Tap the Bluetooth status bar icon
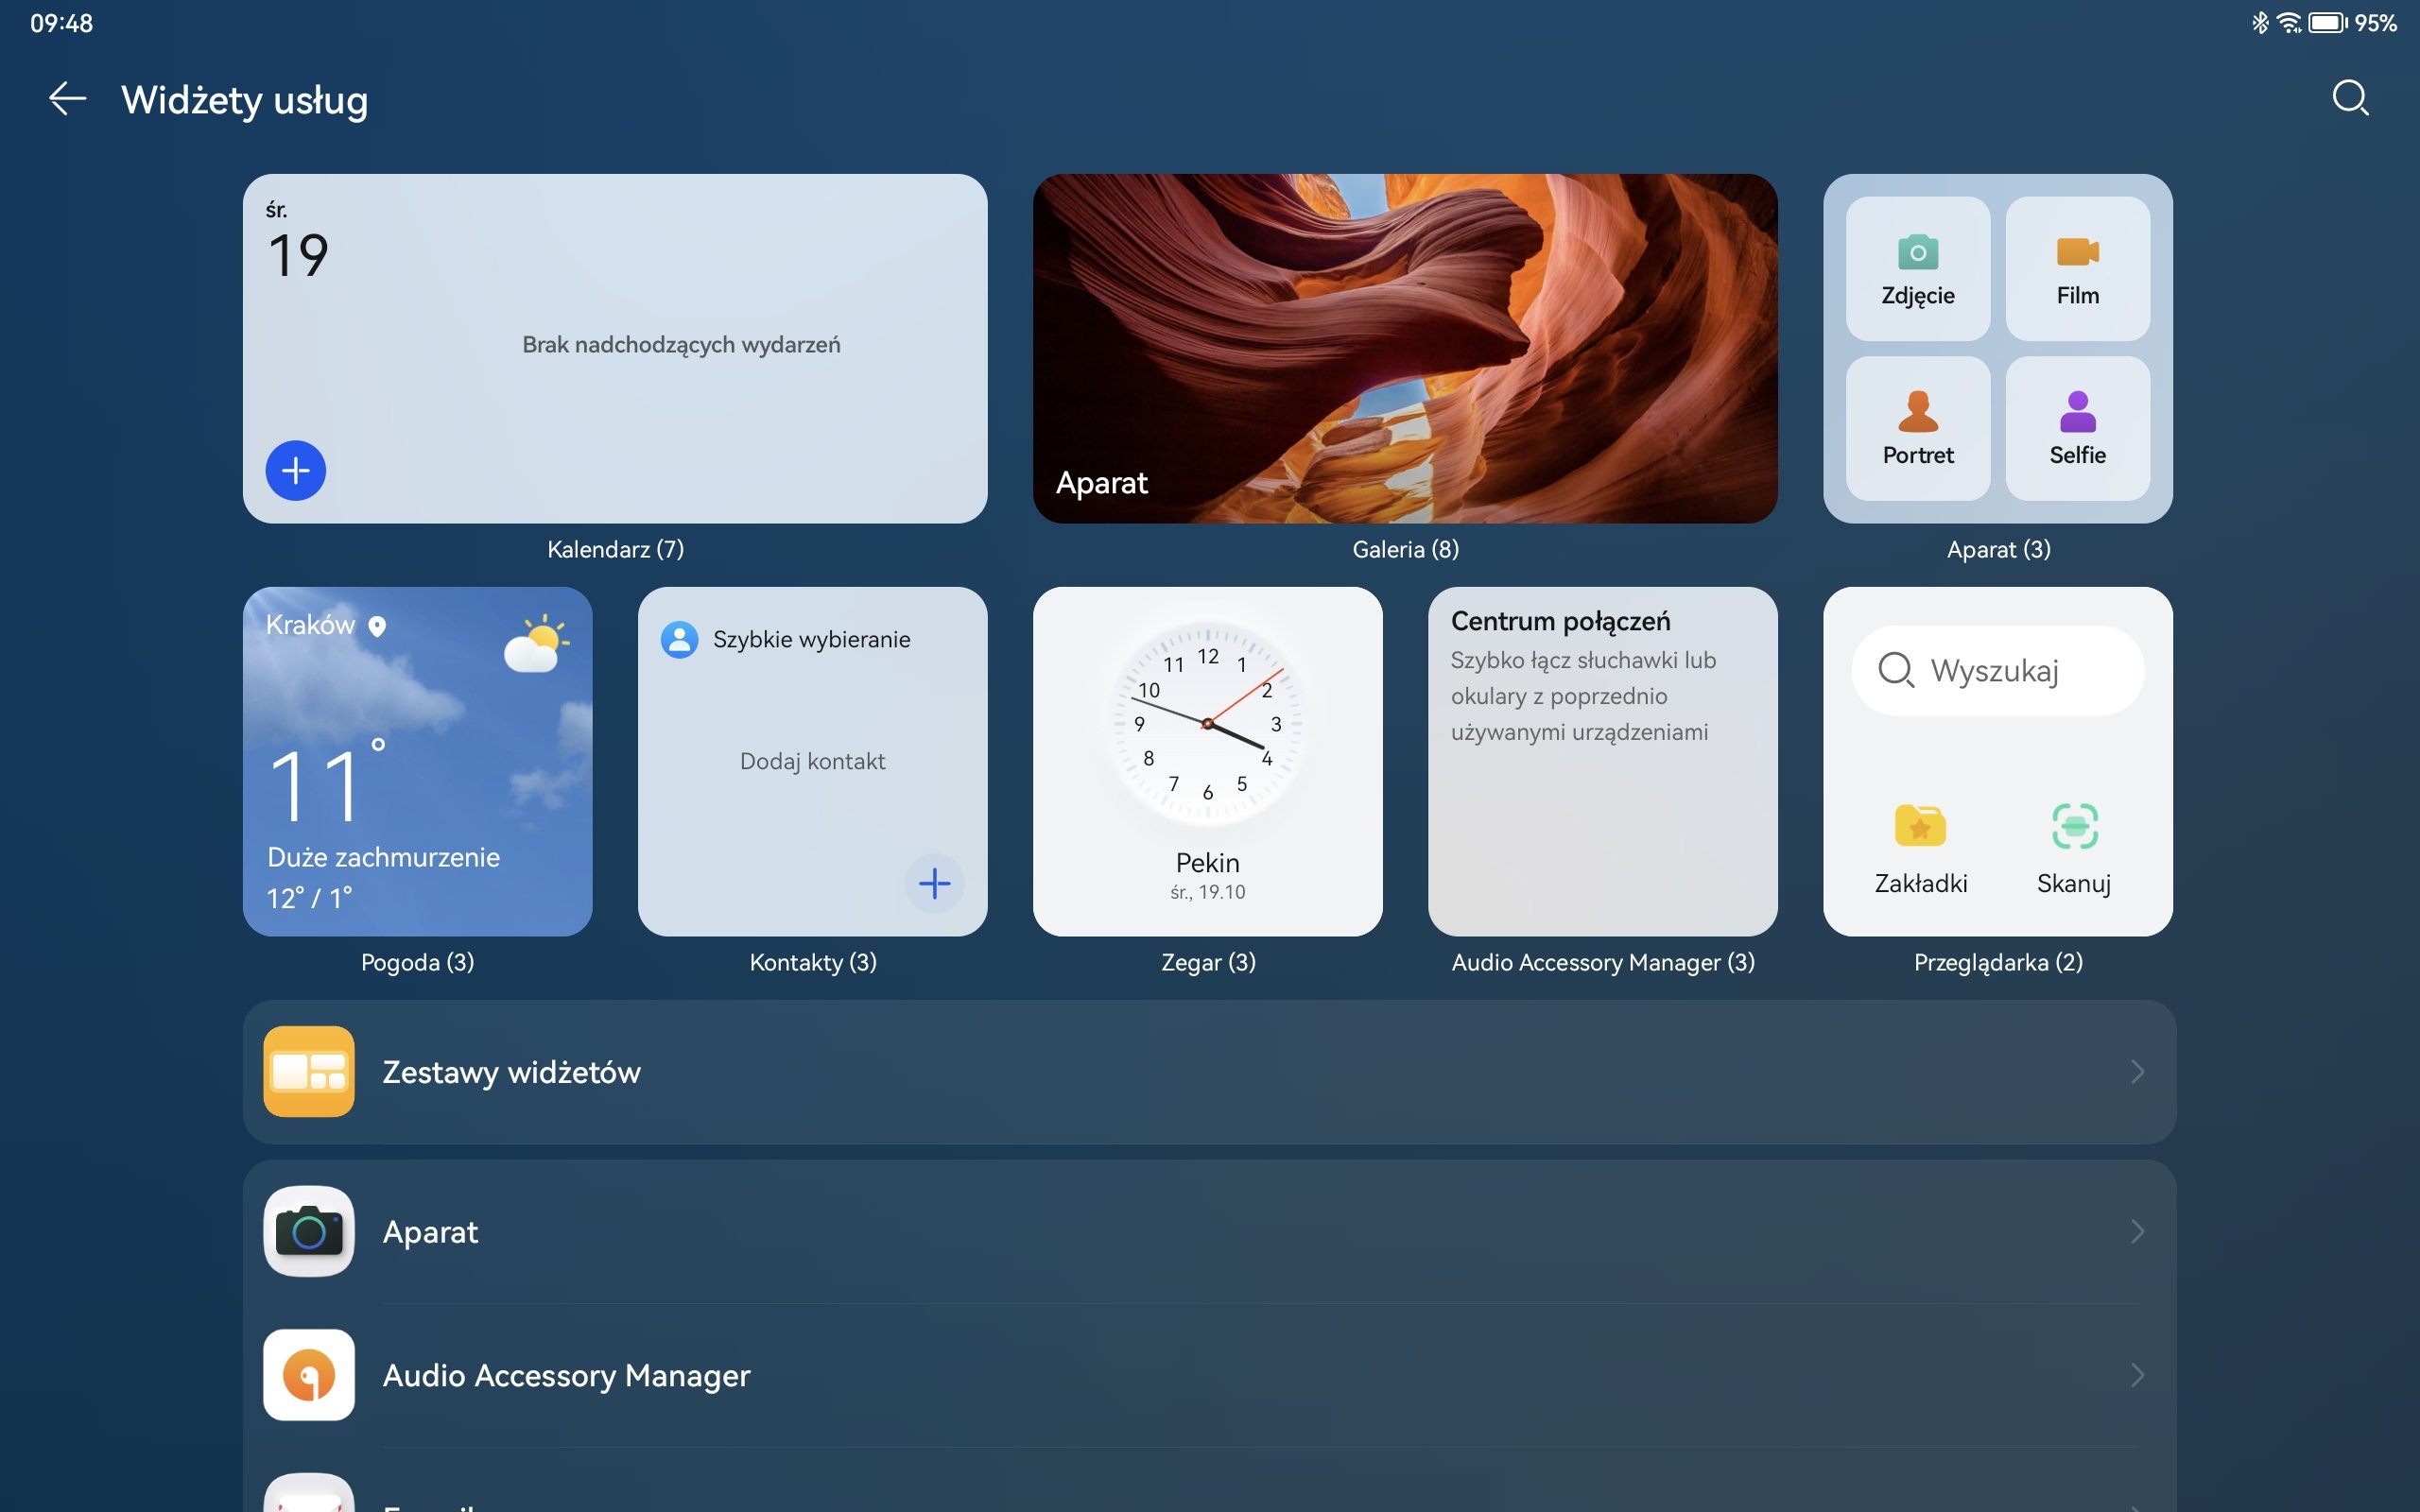This screenshot has height=1512, width=2420. coord(2259,22)
